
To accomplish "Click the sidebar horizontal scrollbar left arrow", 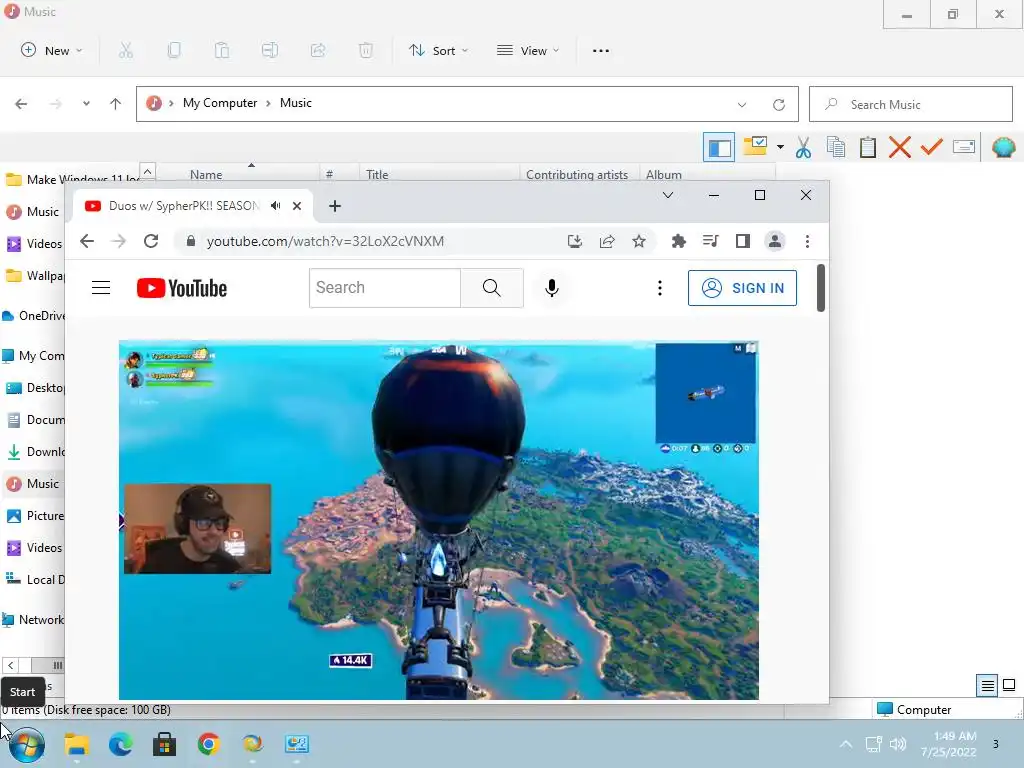I will pos(10,665).
